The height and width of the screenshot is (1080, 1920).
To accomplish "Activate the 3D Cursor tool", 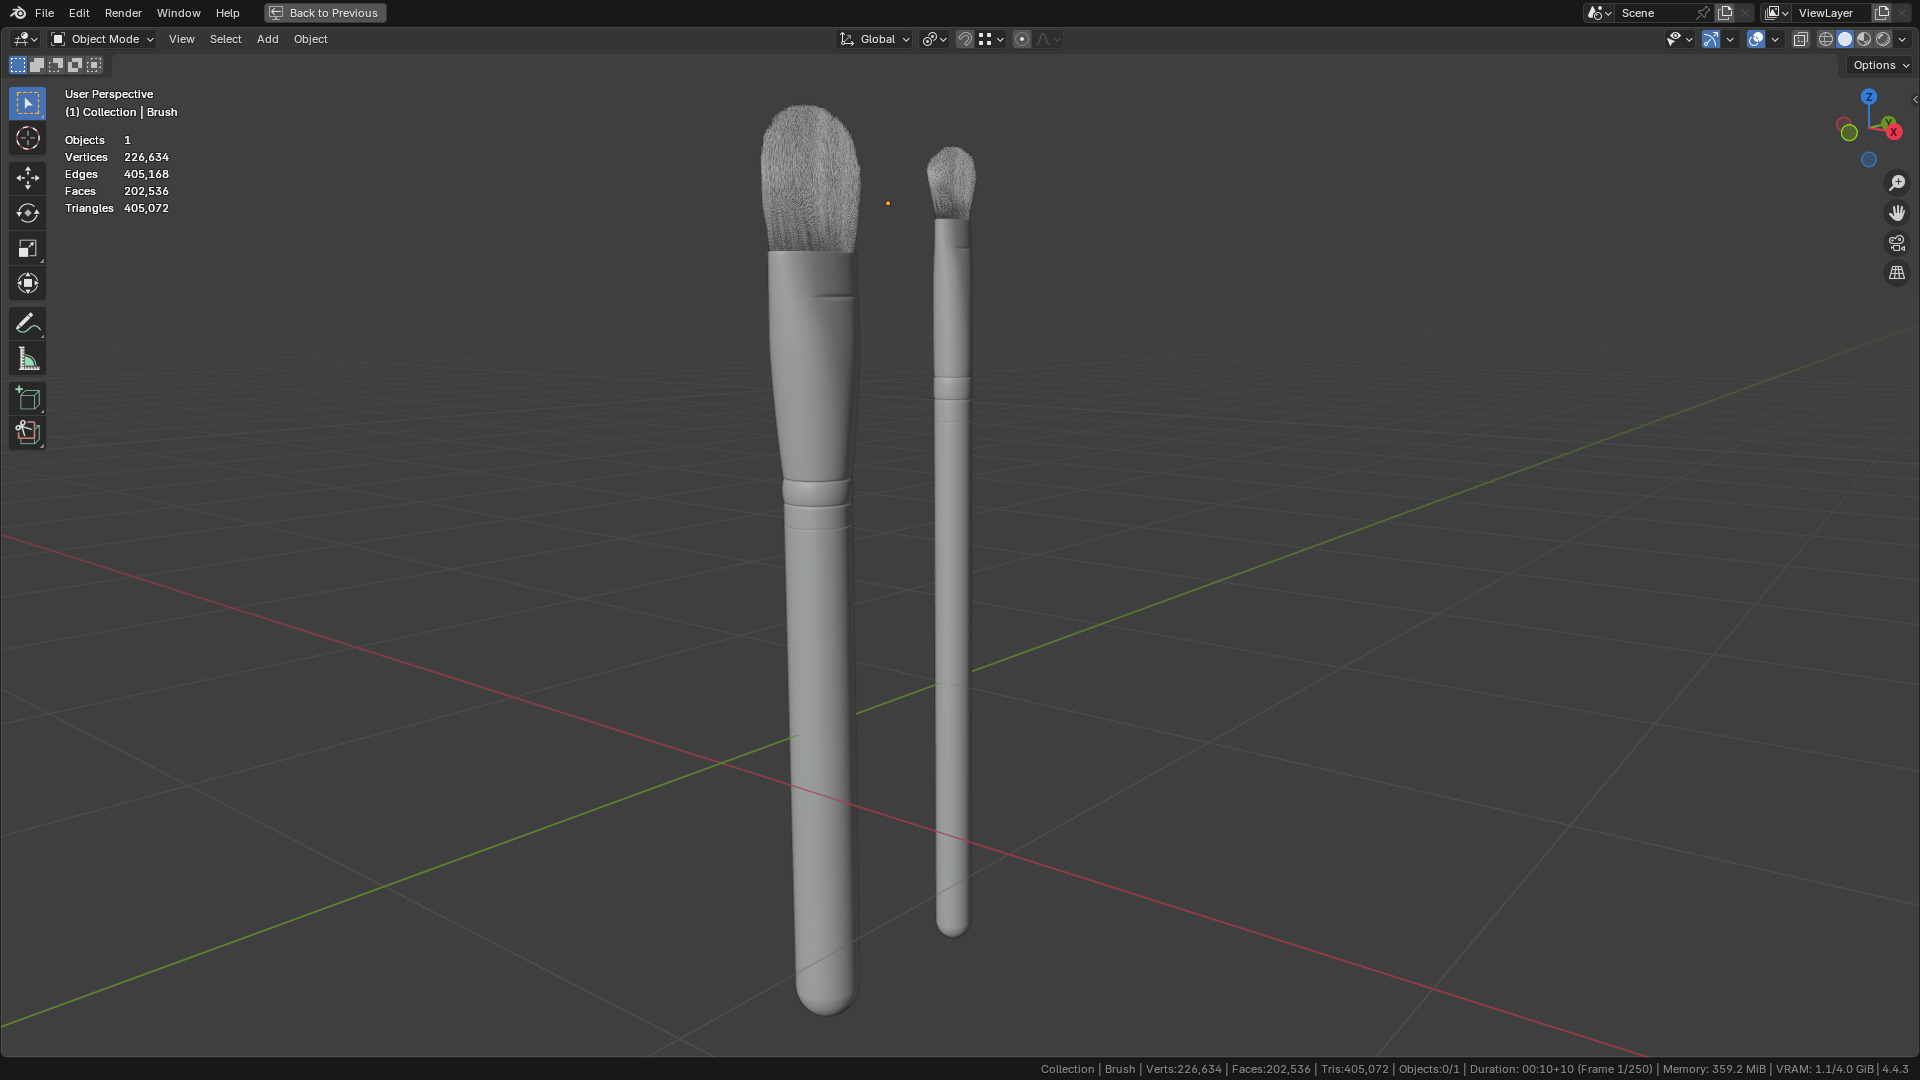I will [x=27, y=139].
